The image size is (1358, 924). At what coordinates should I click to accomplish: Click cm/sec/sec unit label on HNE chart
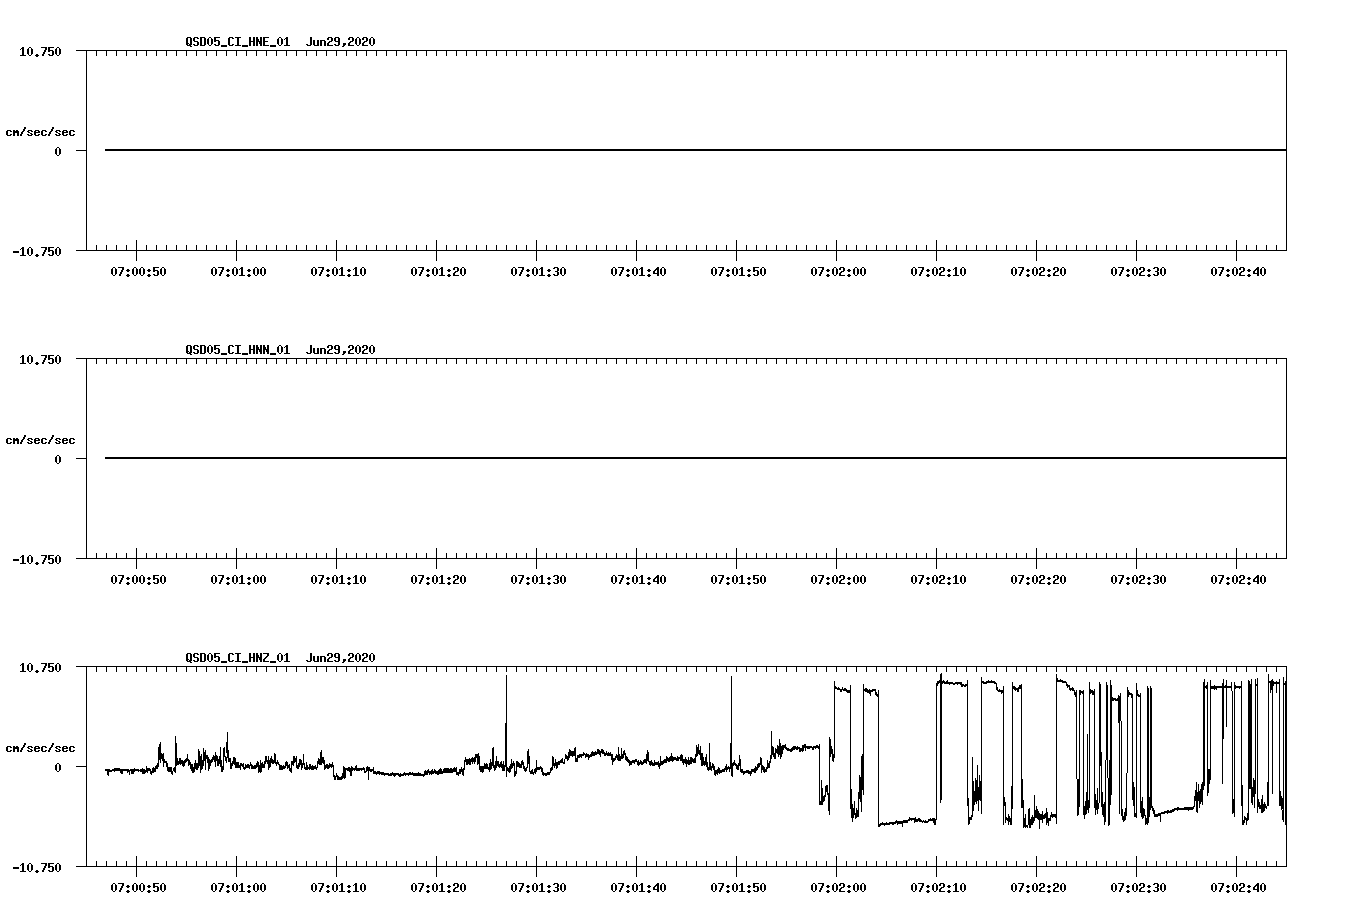(x=40, y=132)
